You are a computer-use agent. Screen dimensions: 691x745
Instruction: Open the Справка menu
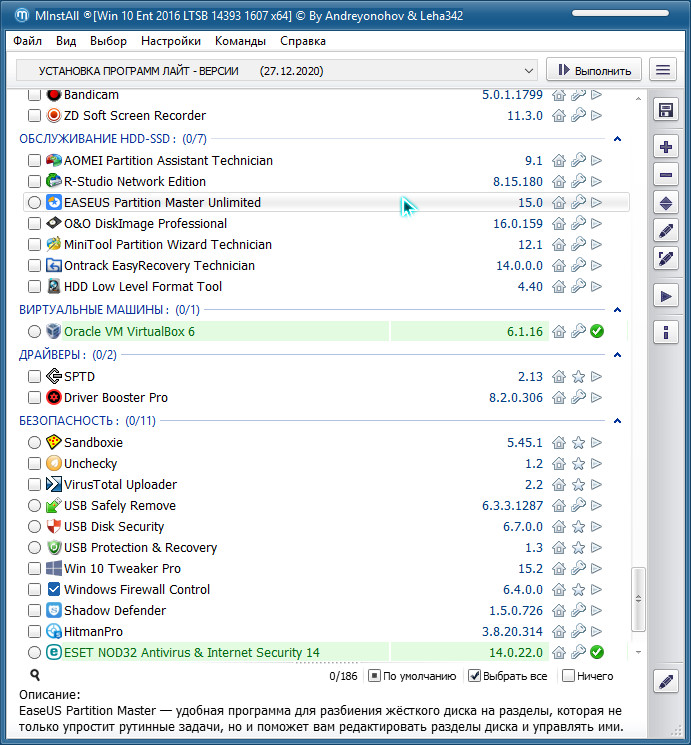303,41
